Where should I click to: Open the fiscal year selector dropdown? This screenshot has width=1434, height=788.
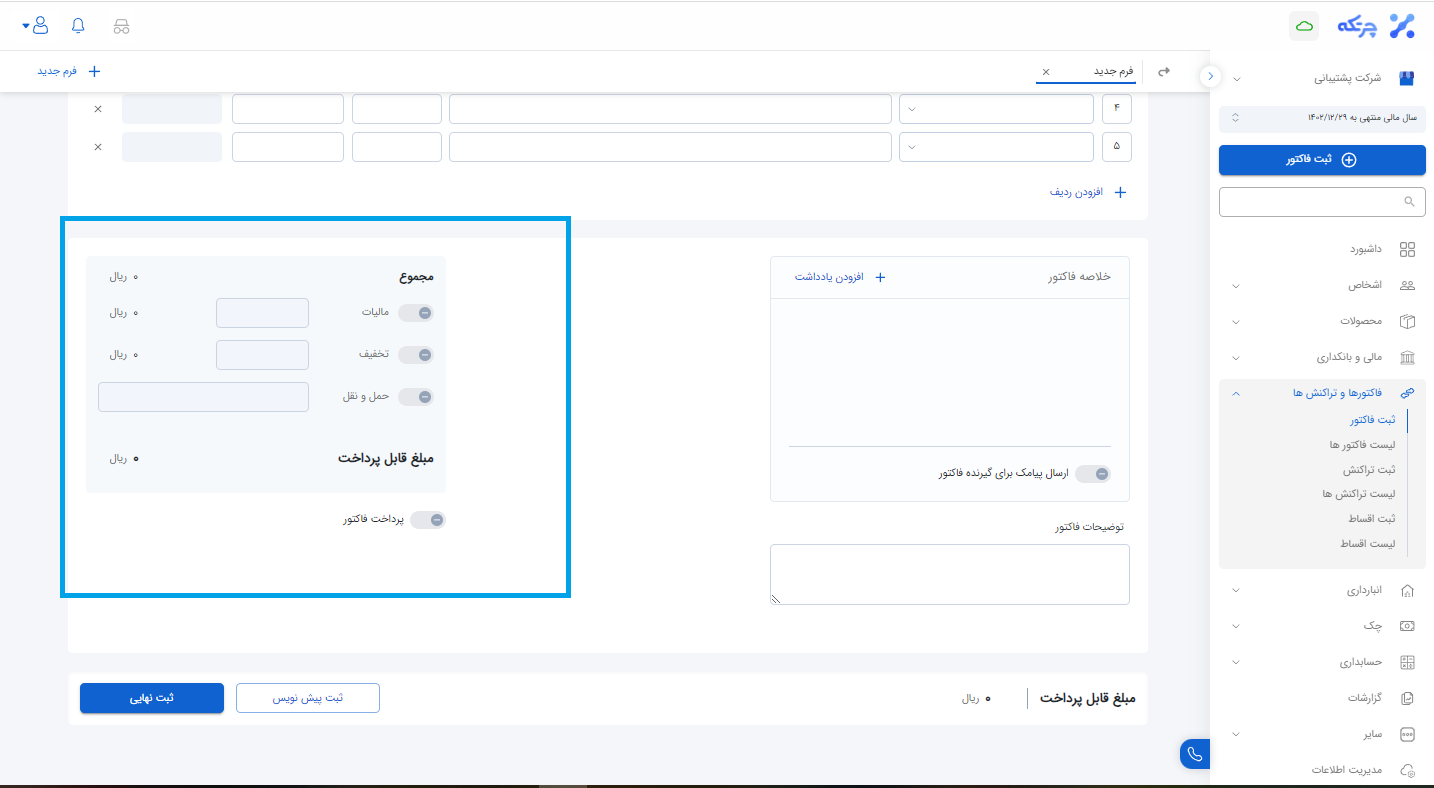(x=1322, y=118)
